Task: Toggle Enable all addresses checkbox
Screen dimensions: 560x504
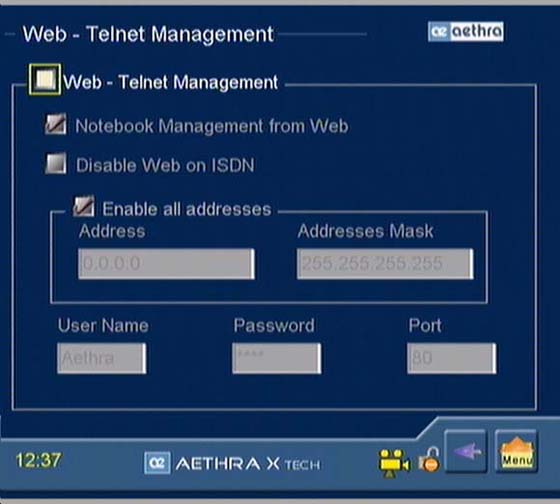Action: click(x=84, y=206)
